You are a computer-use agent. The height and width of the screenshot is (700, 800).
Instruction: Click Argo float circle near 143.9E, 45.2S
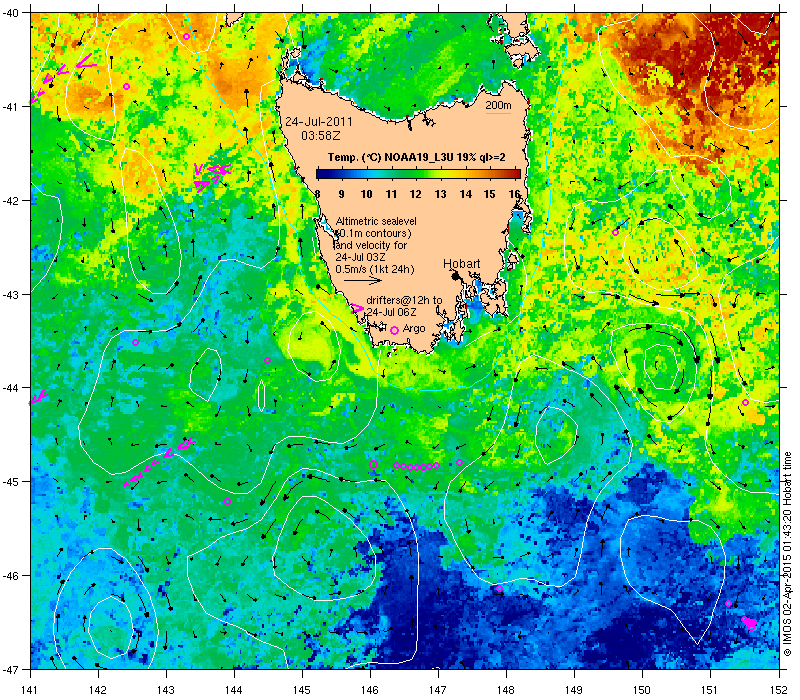click(x=228, y=502)
